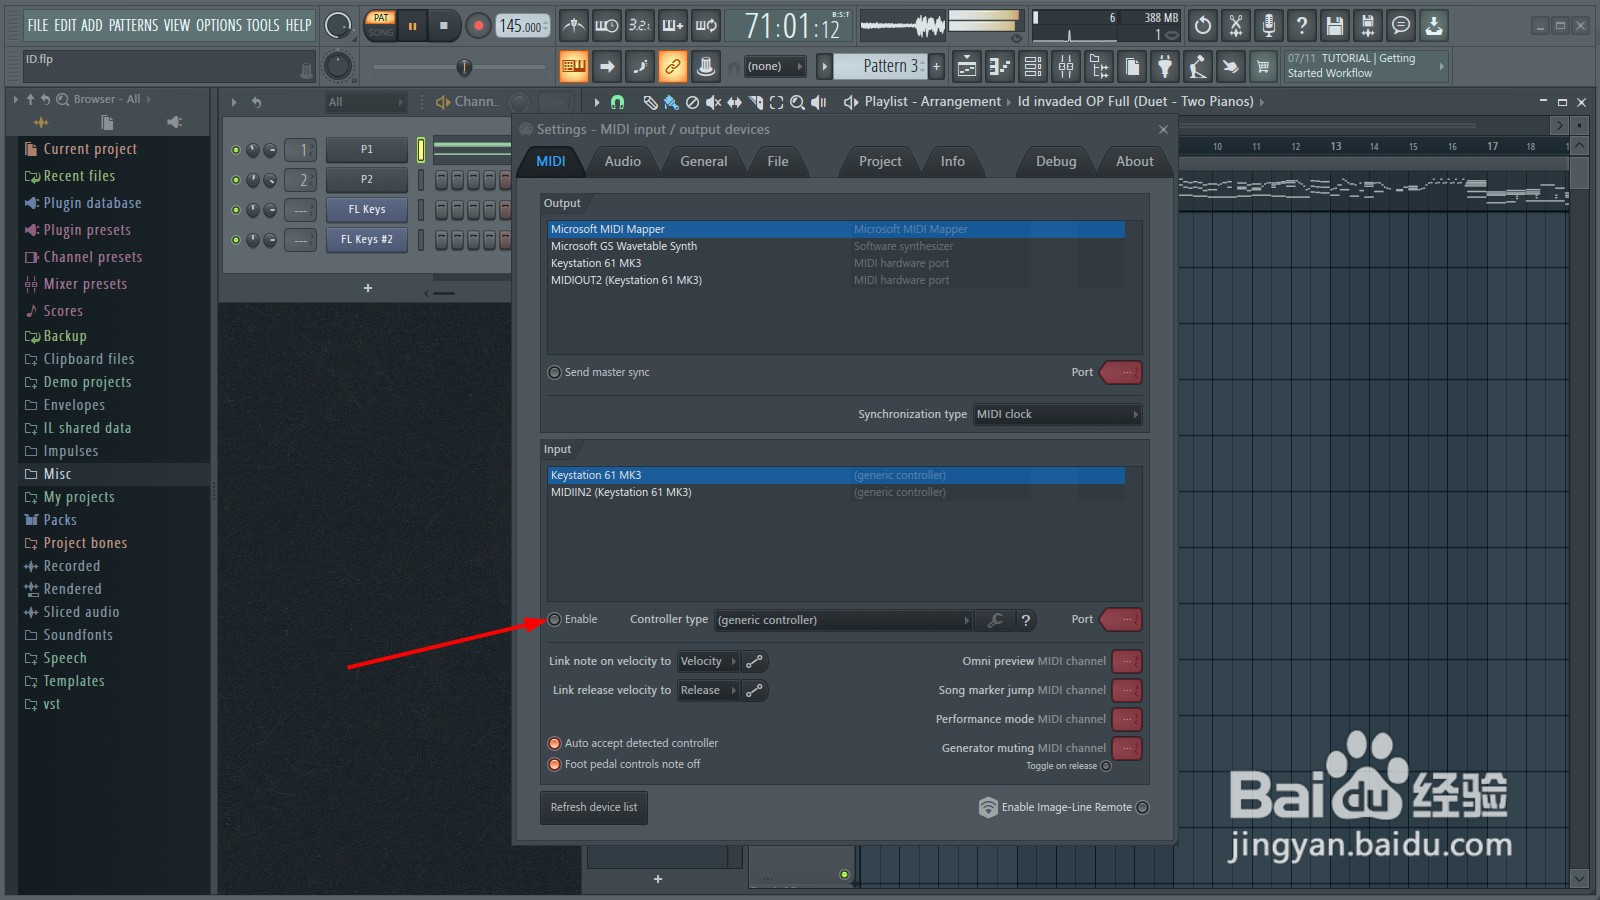Click the P2 channel button
This screenshot has width=1600, height=900.
(367, 180)
